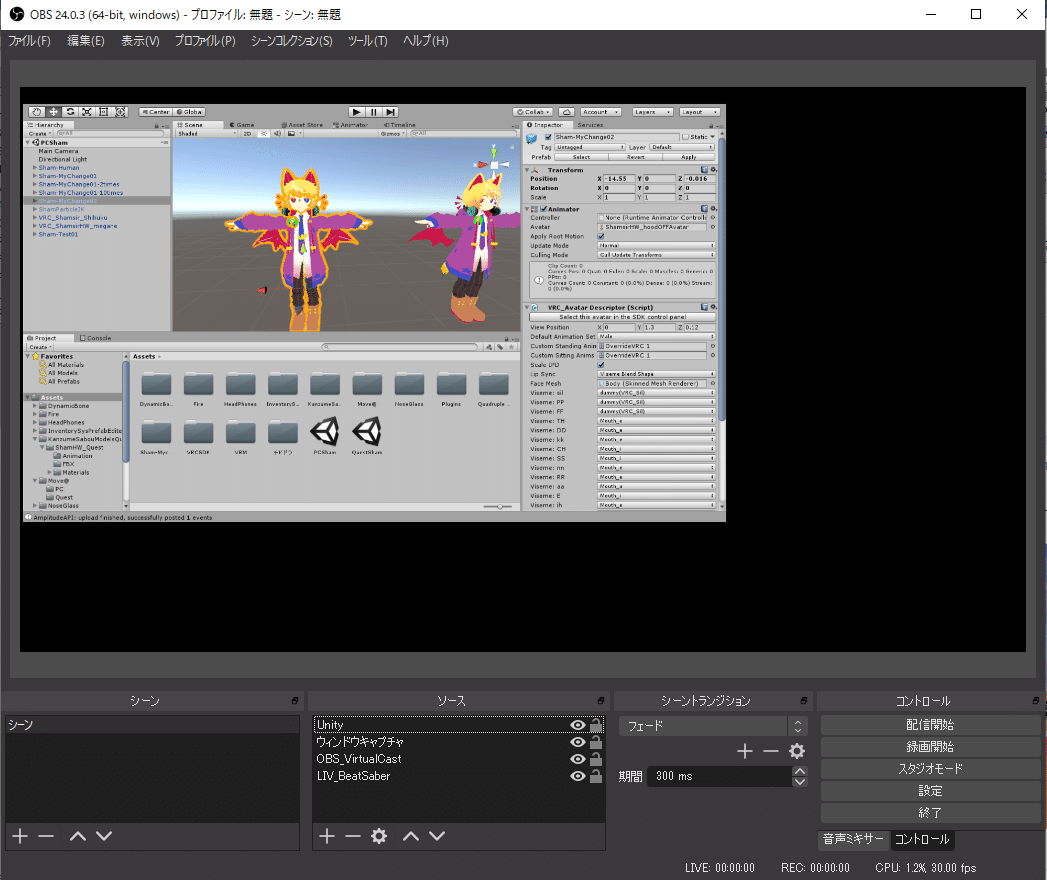Viewport: 1047px width, 880px height.
Task: Expand the DynamicBone folder in Unity Project tree
Action: pos(35,406)
